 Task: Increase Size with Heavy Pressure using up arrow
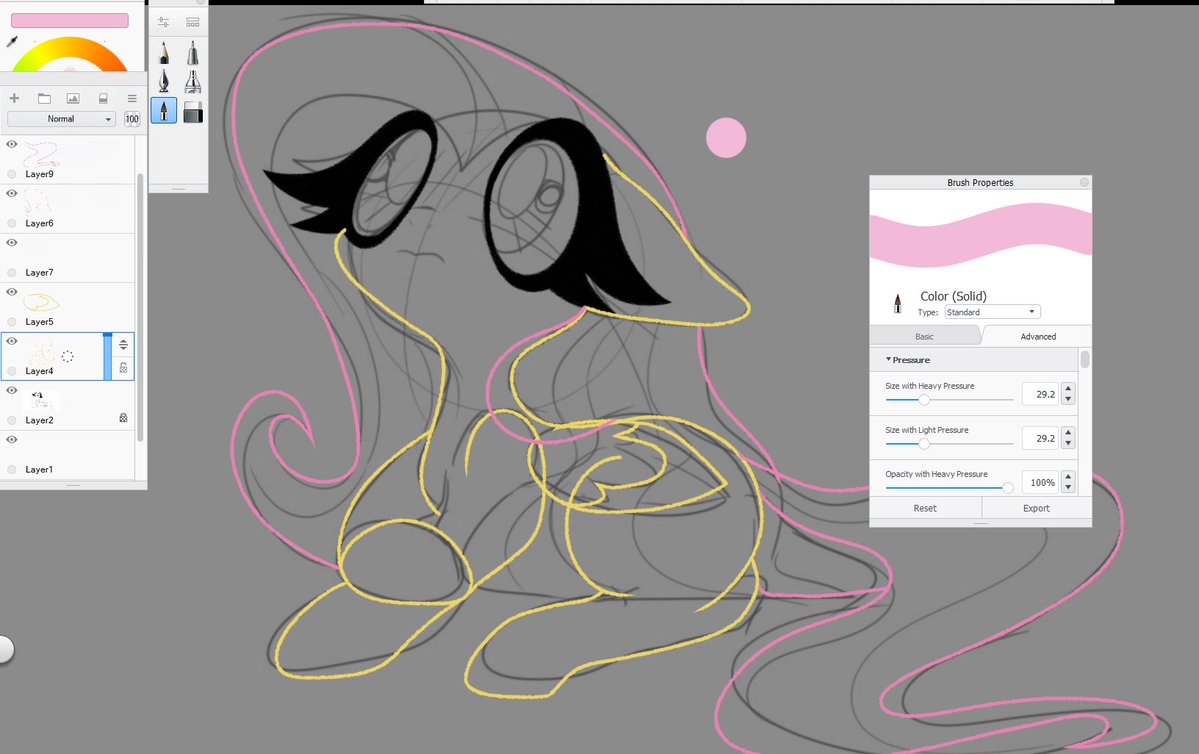point(1068,388)
